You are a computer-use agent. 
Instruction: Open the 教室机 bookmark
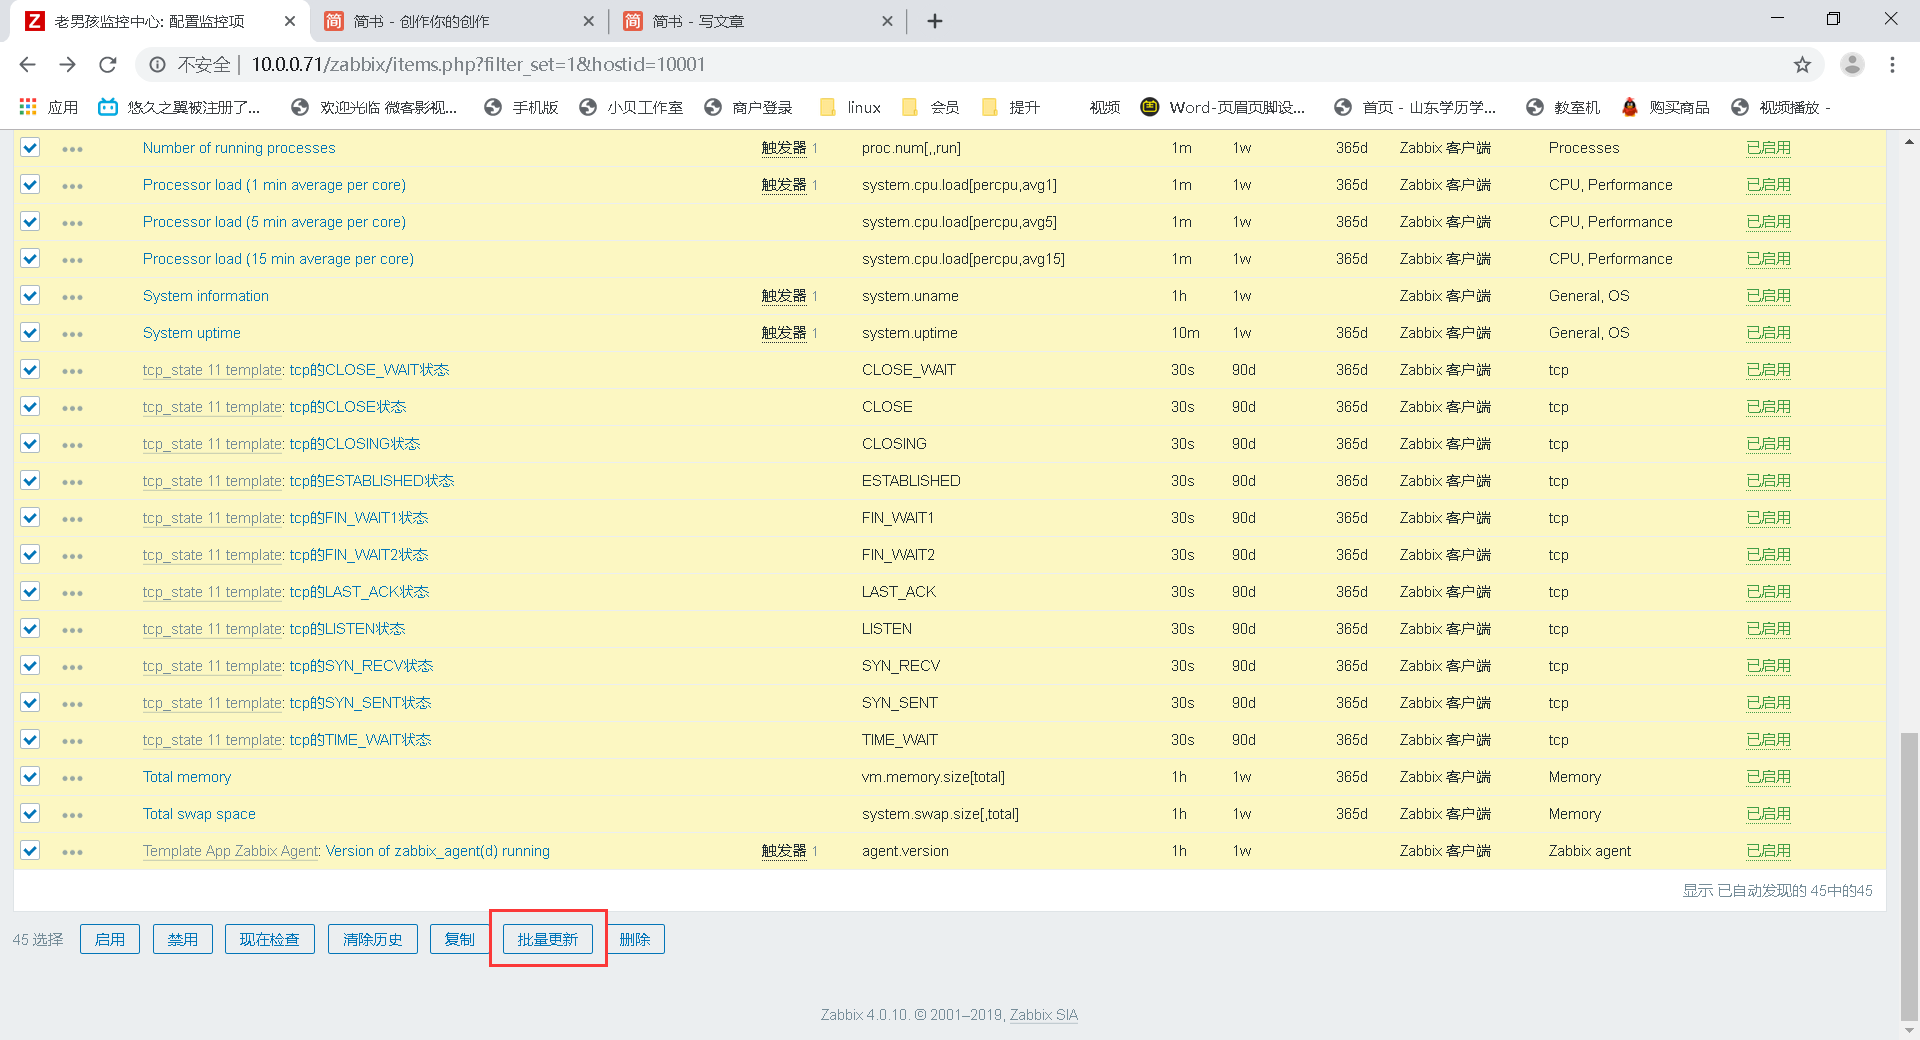click(x=1563, y=107)
